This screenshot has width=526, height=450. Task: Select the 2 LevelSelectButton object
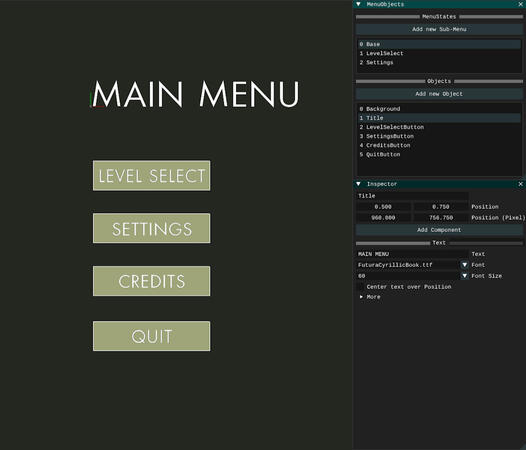pos(439,127)
